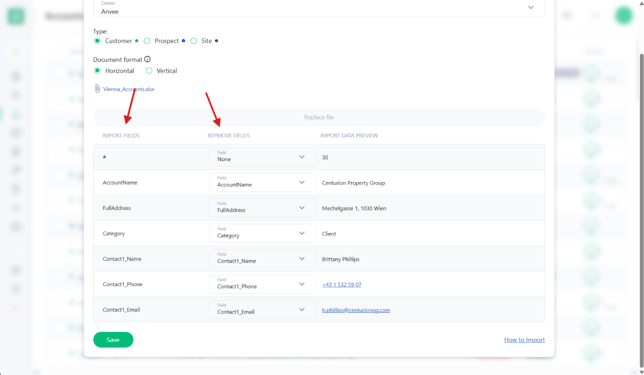Click the FullAddress import field label
The image size is (644, 375).
(x=117, y=208)
